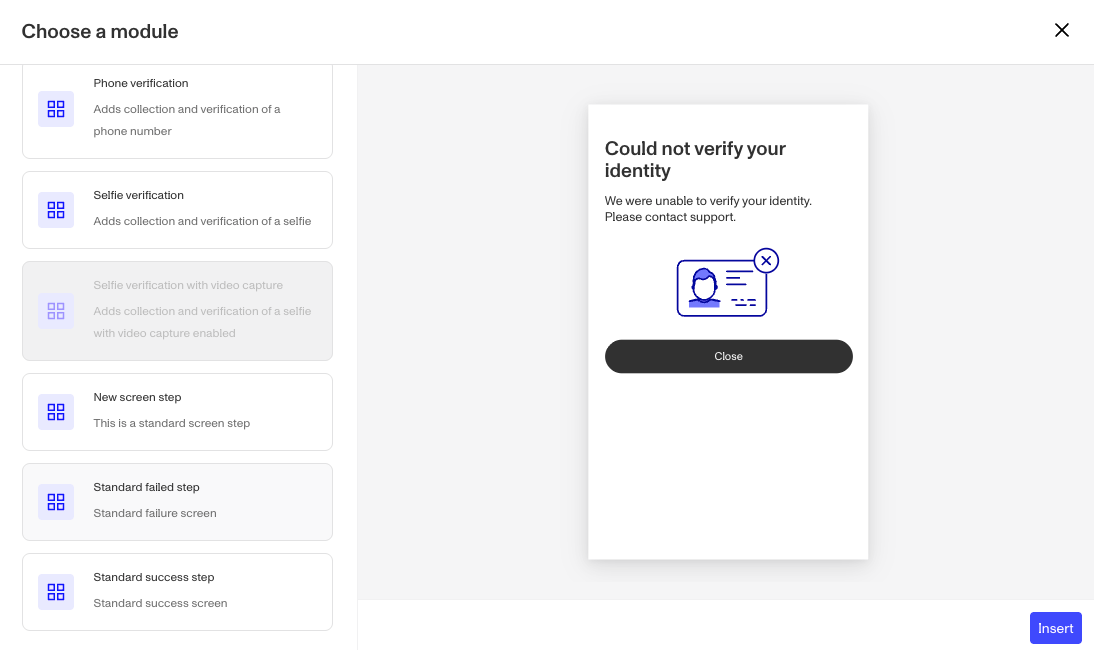Viewport: 1094px width, 650px height.
Task: Click the X badge on ID illustration
Action: point(766,261)
